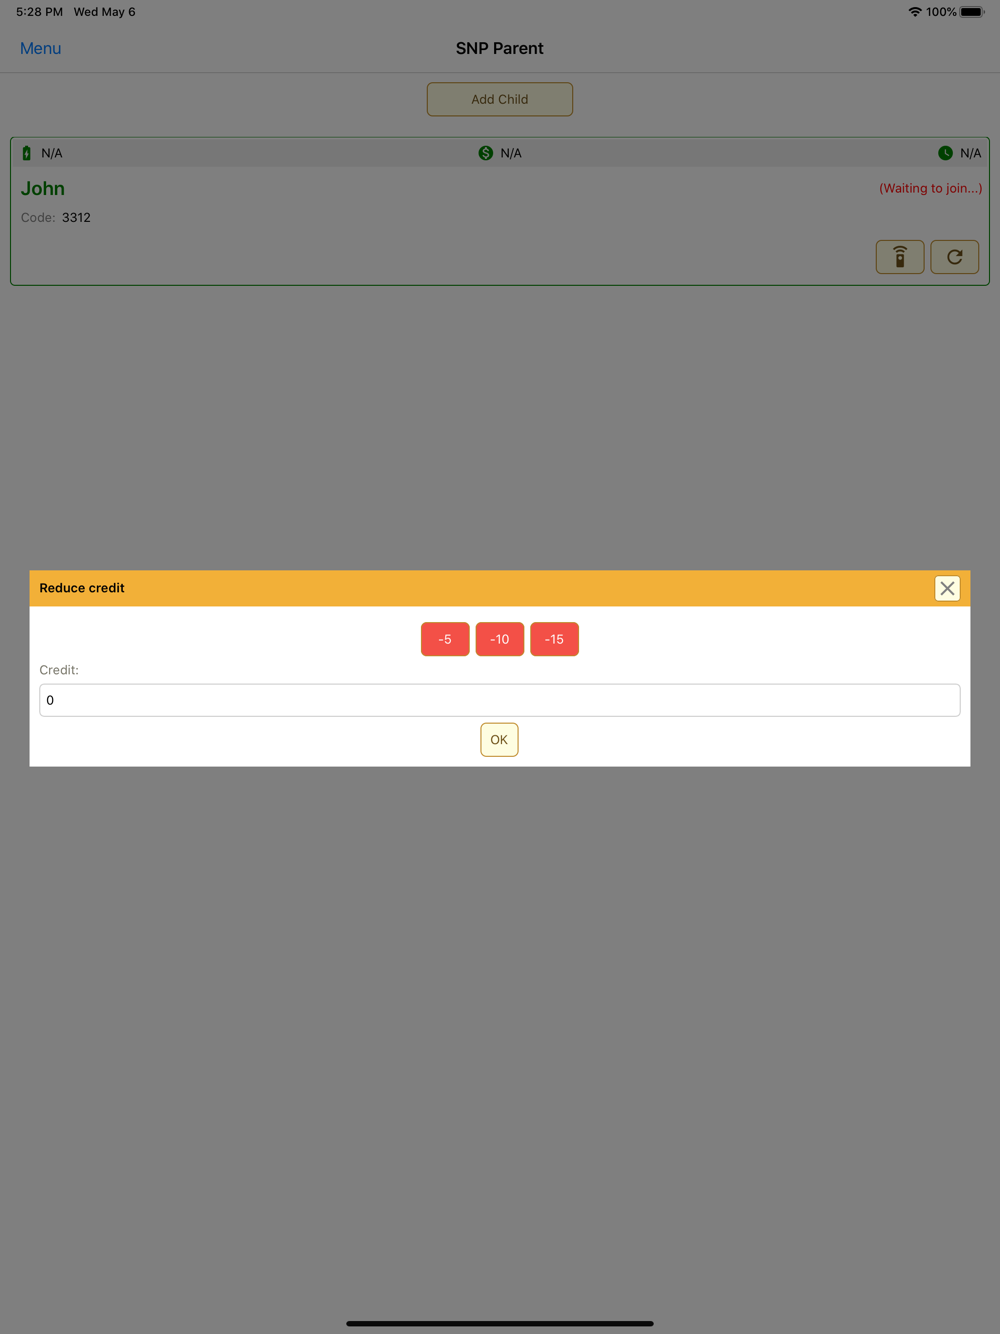Tap the Waiting to join status
1000x1334 pixels.
[x=930, y=188]
